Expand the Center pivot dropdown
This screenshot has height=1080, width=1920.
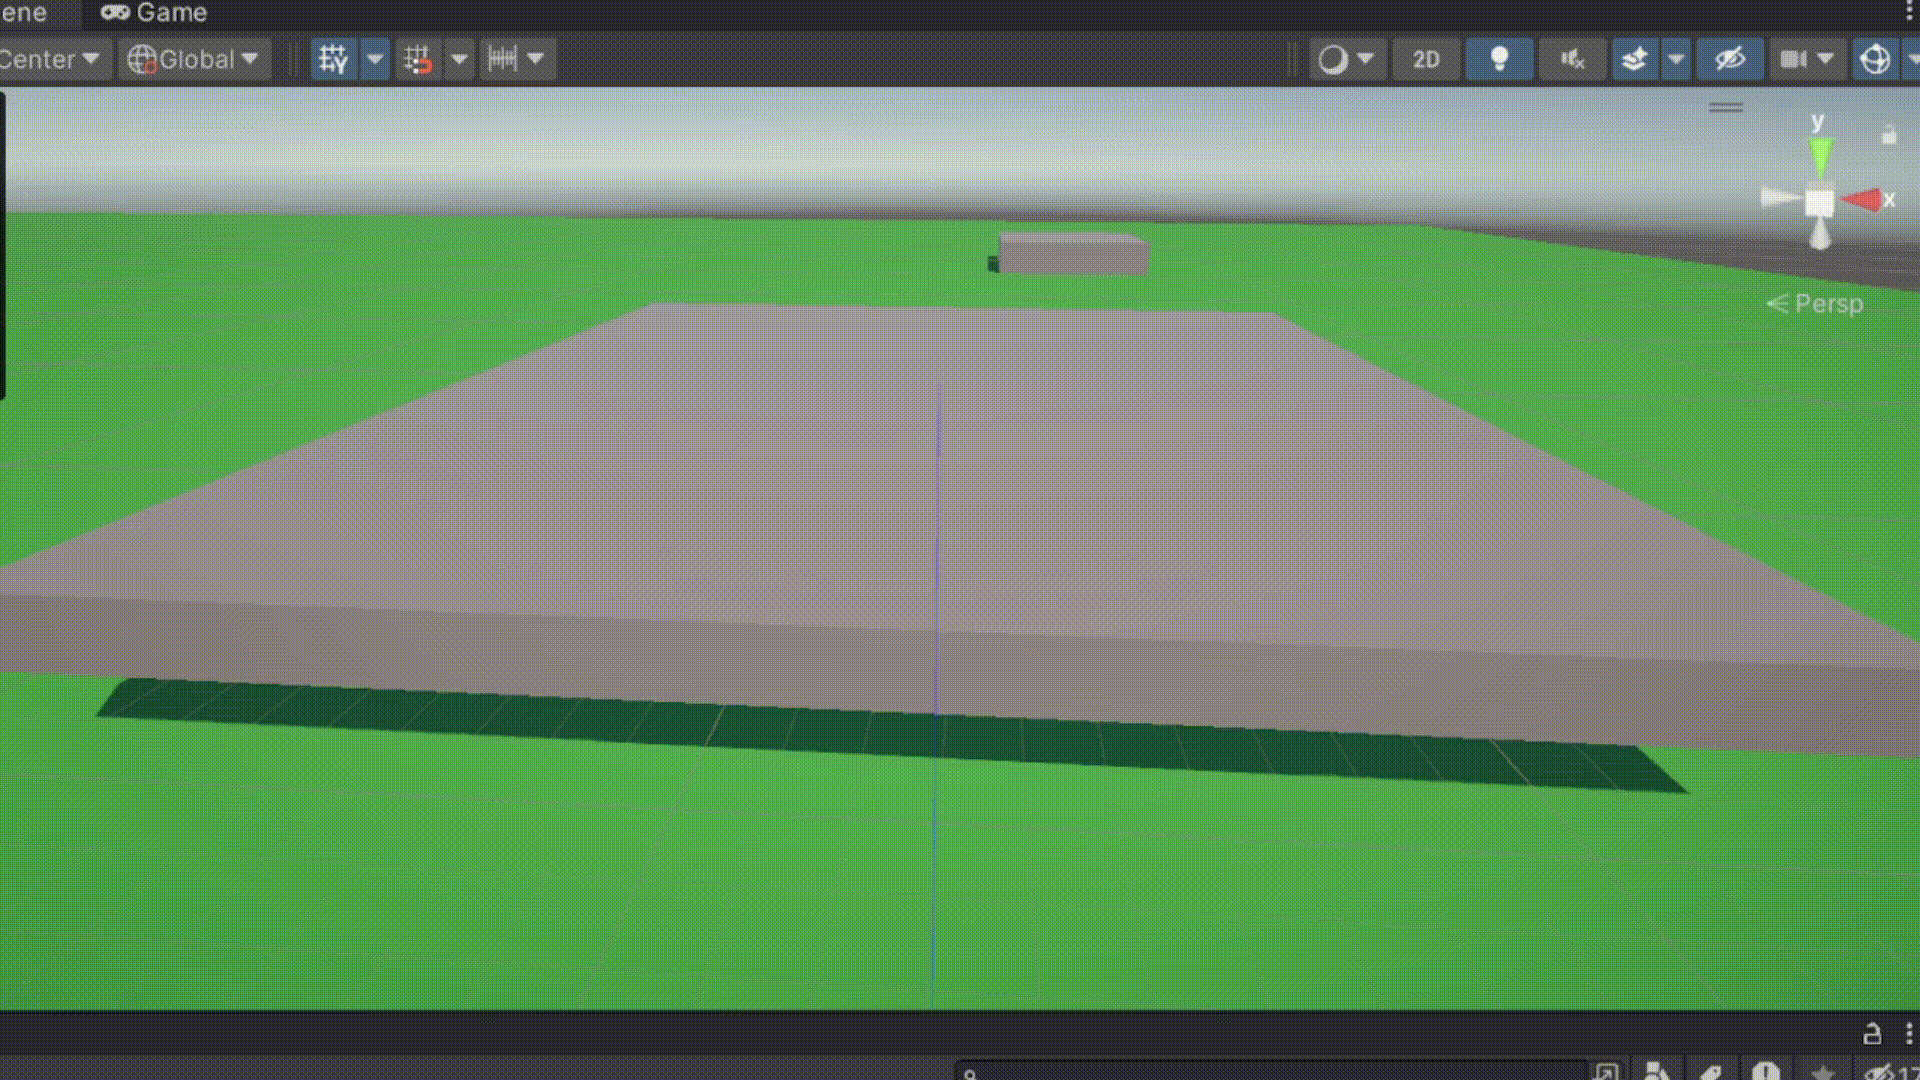click(55, 59)
